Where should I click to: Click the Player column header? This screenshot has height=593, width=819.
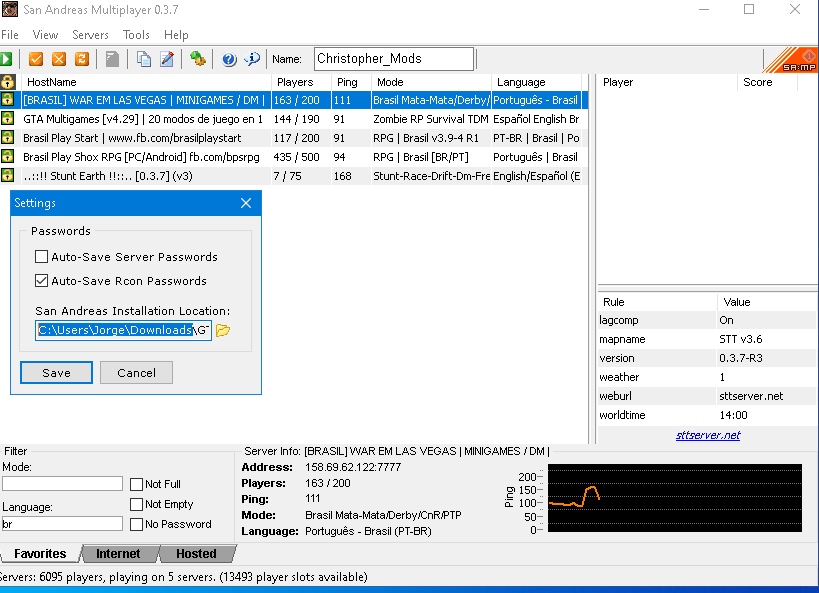tap(668, 82)
